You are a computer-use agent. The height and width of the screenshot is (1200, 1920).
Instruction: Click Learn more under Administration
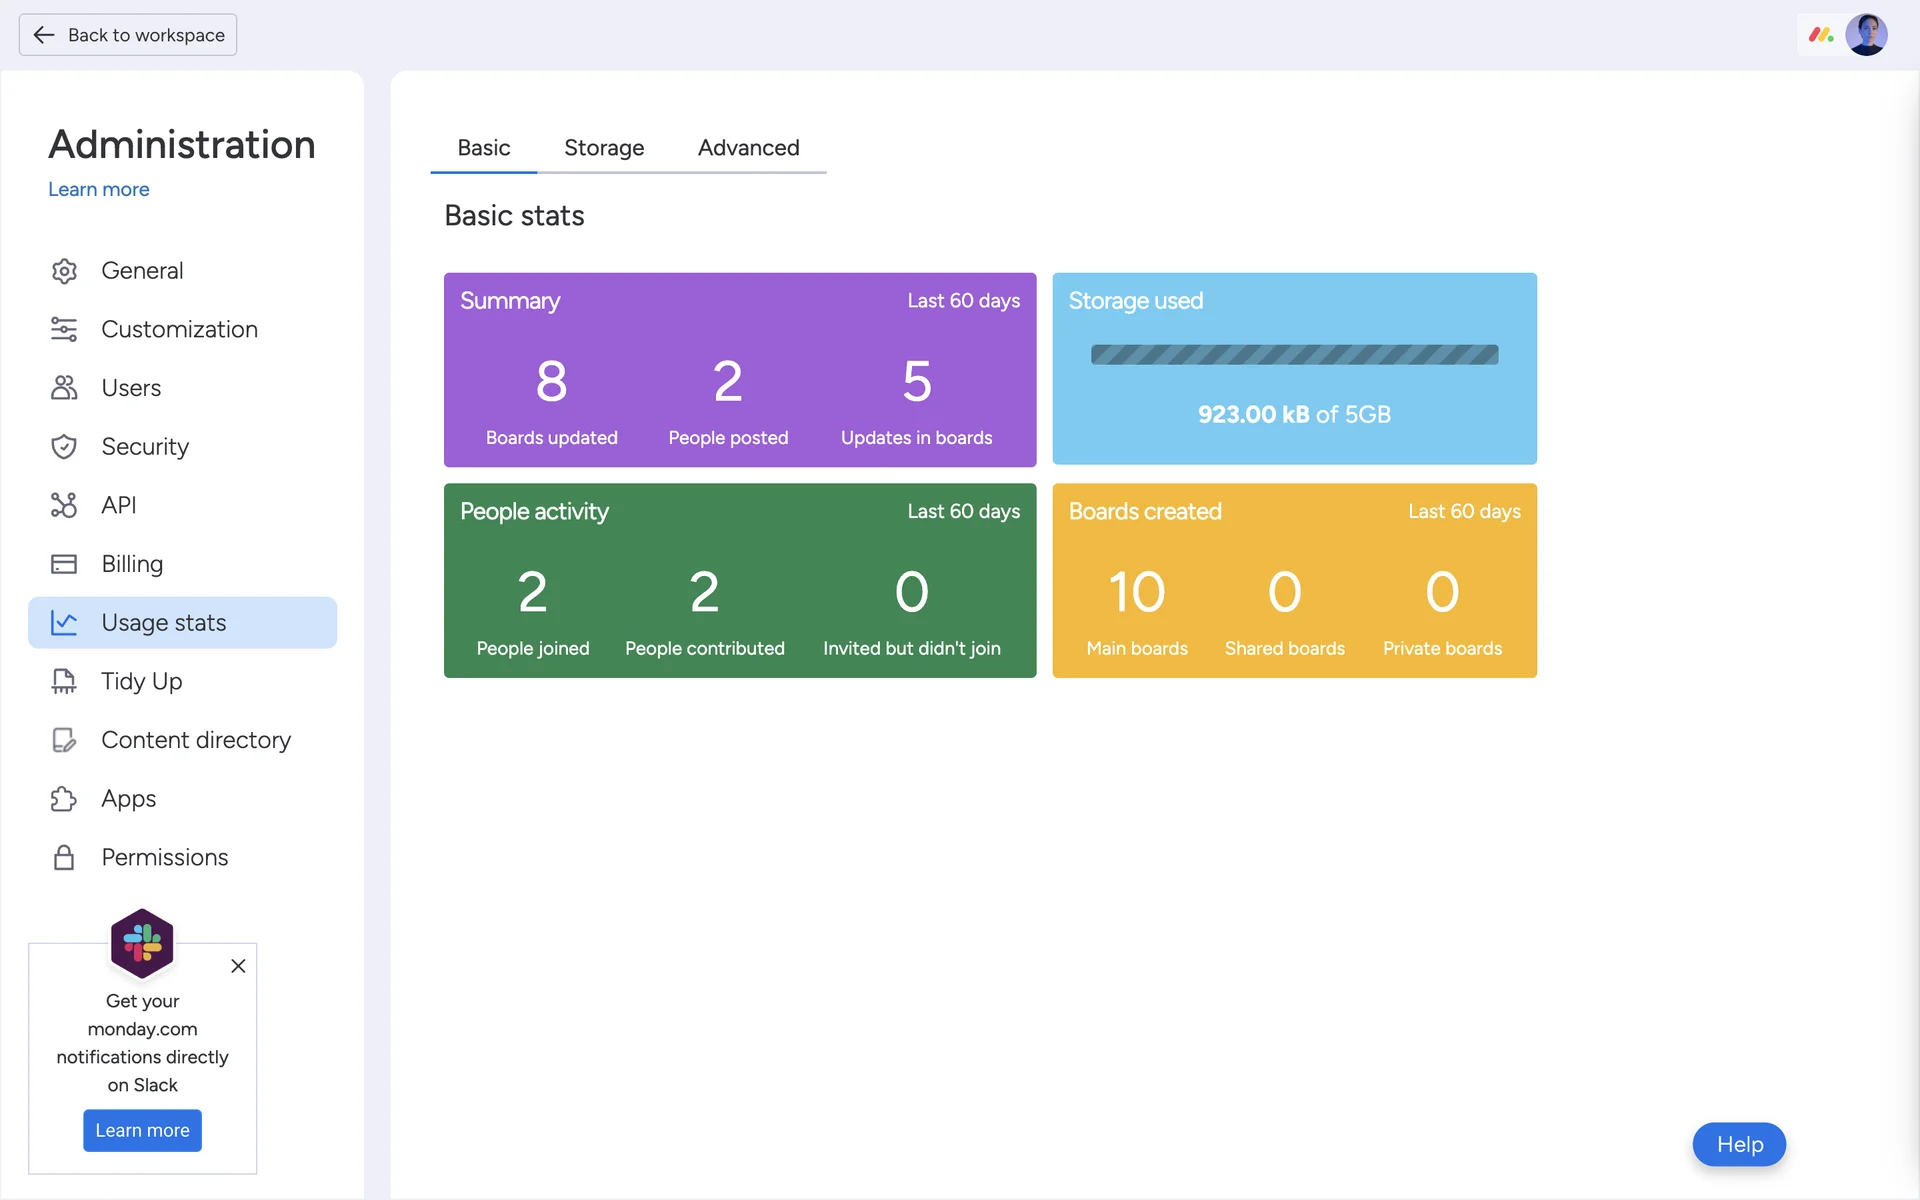pyautogui.click(x=99, y=190)
